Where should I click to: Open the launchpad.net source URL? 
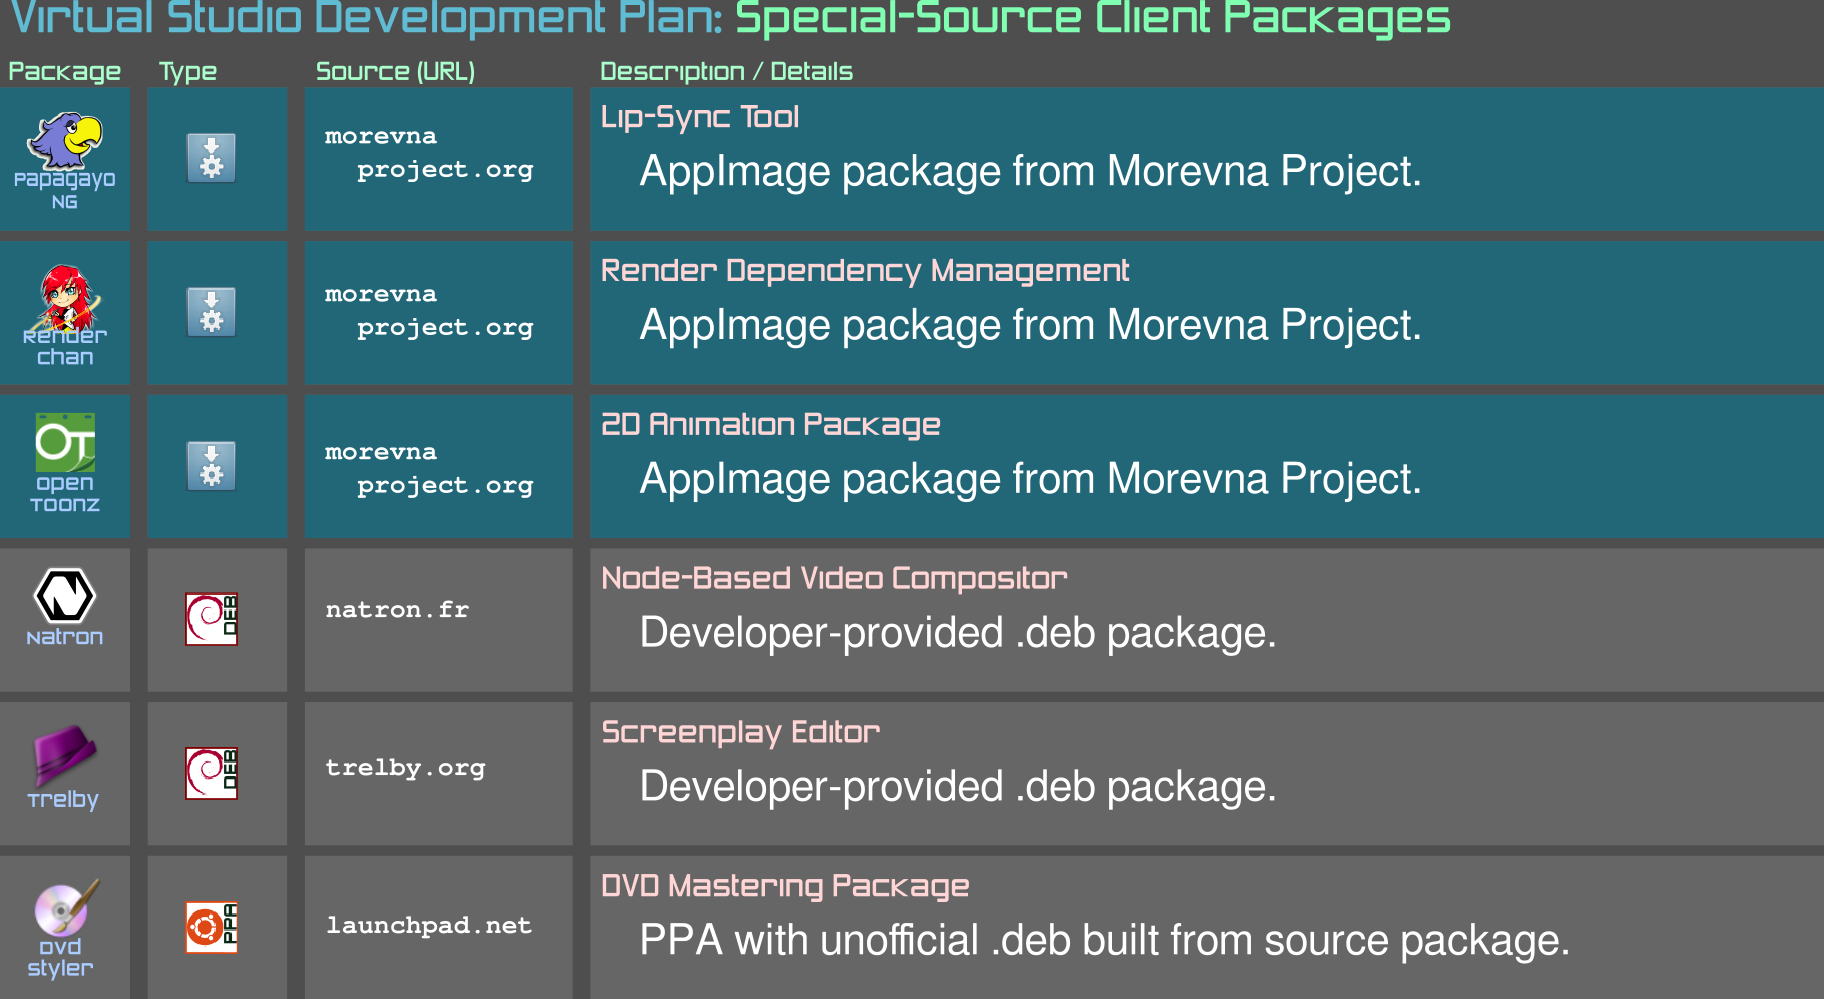pyautogui.click(x=428, y=926)
